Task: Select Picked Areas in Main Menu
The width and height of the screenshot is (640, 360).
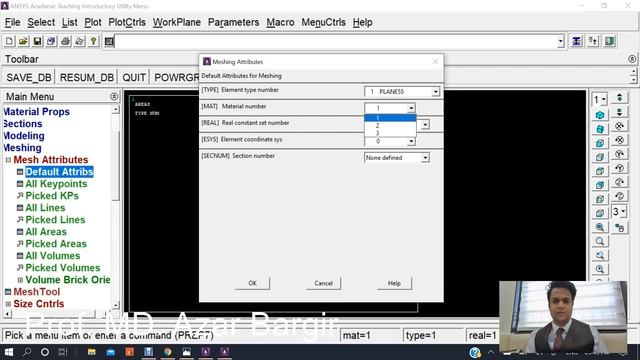Action: click(56, 244)
